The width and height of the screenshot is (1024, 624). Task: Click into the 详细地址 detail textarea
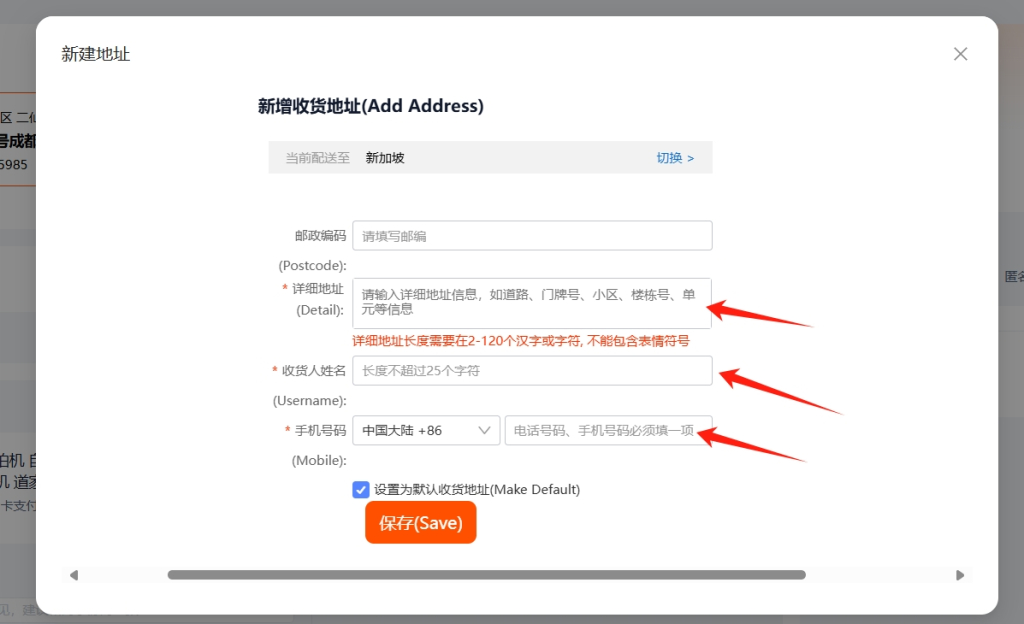[532, 303]
